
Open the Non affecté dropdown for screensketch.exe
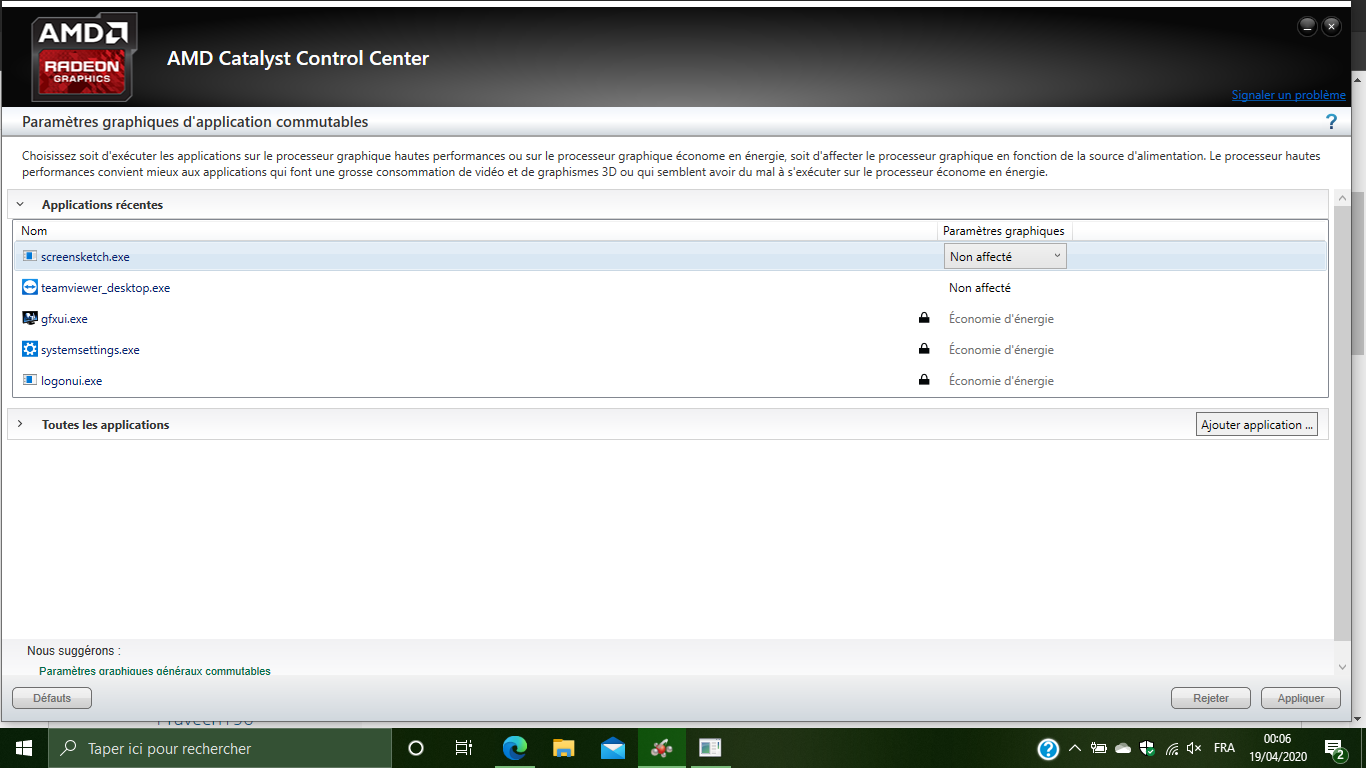point(1005,257)
